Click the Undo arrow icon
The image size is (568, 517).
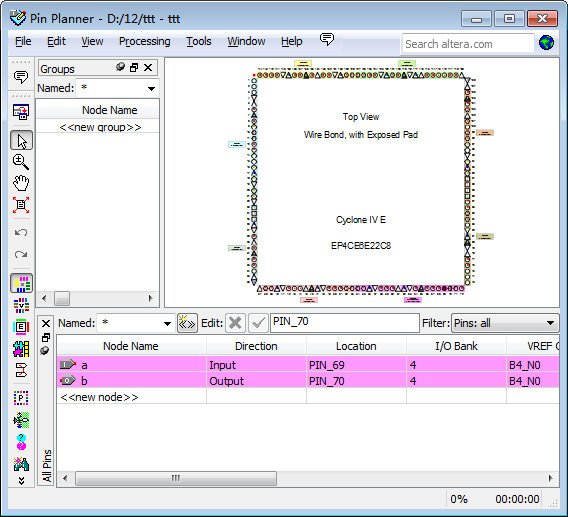point(21,232)
